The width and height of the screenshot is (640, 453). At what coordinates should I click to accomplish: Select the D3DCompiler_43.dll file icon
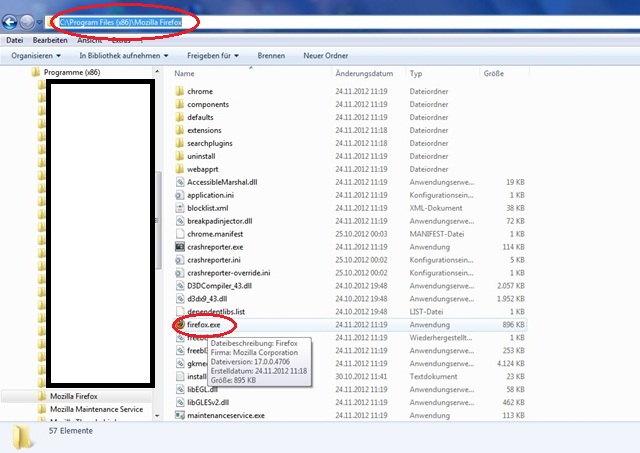click(180, 286)
